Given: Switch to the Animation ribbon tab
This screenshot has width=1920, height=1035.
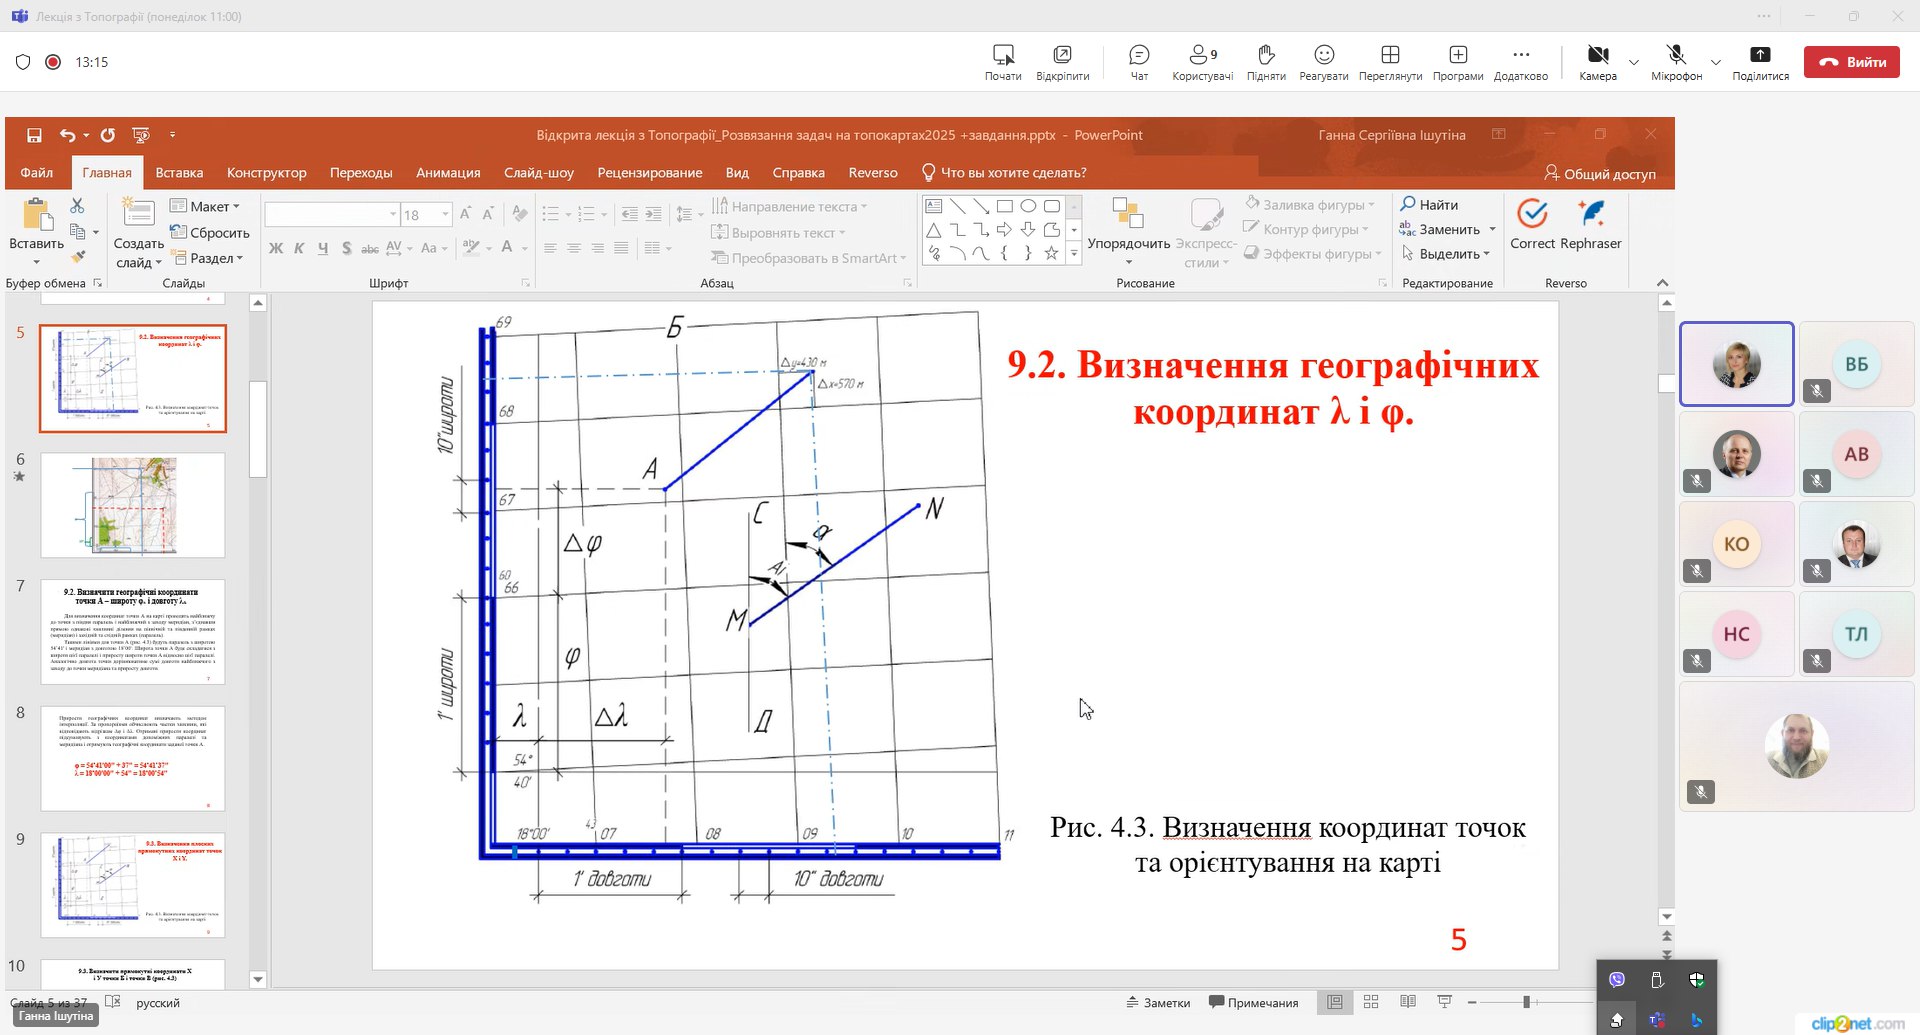Looking at the screenshot, I should (448, 173).
